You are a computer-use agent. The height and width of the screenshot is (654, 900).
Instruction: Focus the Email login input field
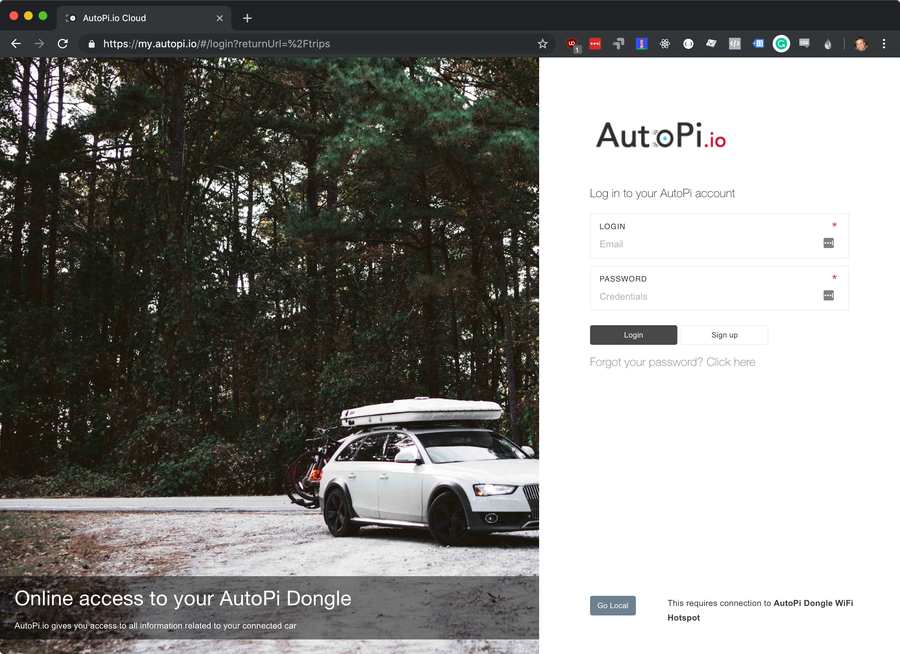[x=705, y=244]
